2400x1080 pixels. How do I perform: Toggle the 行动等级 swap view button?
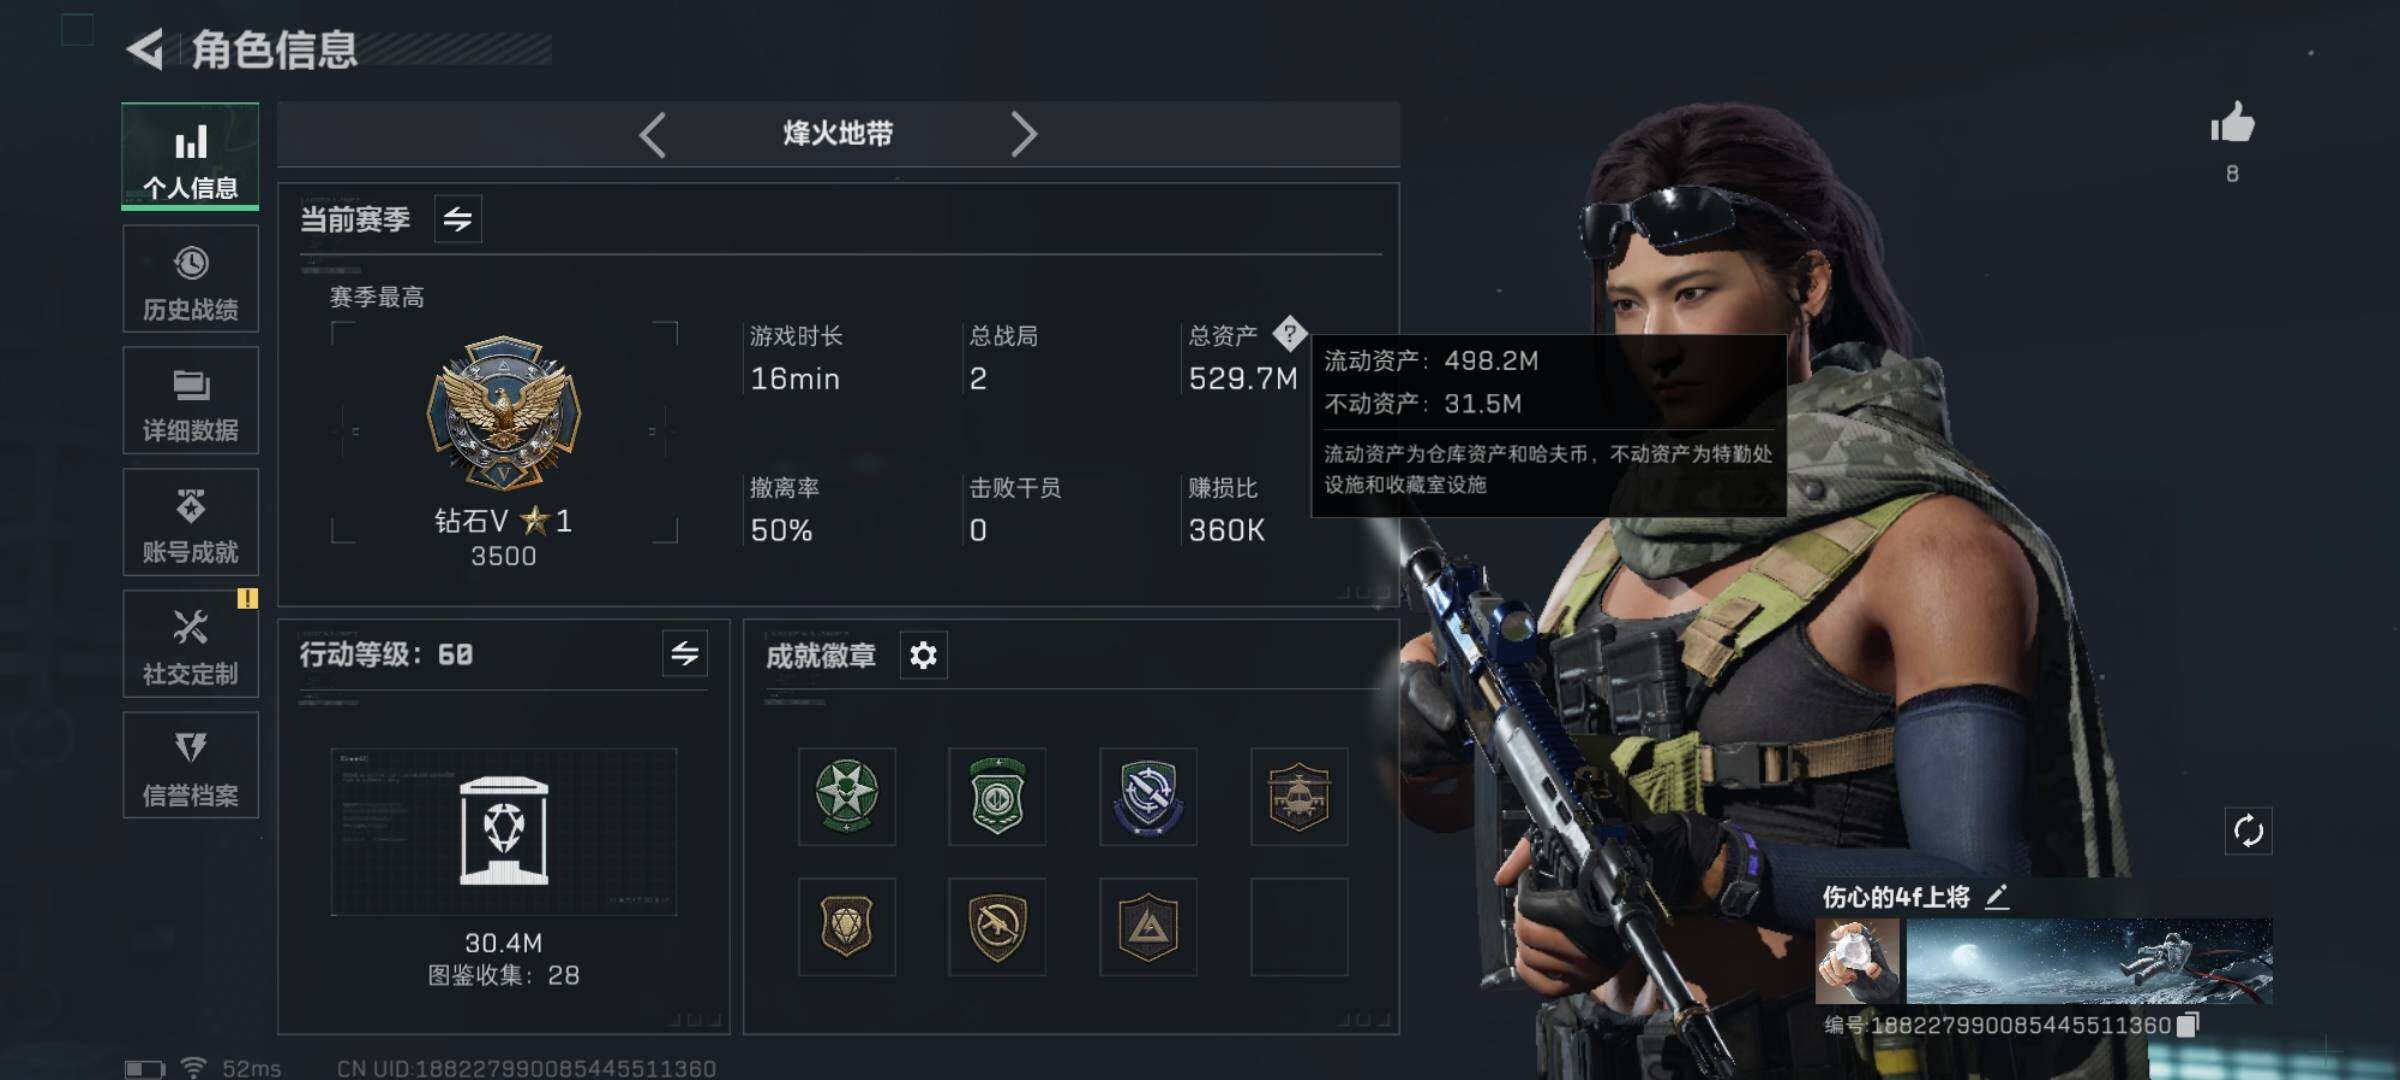point(685,654)
